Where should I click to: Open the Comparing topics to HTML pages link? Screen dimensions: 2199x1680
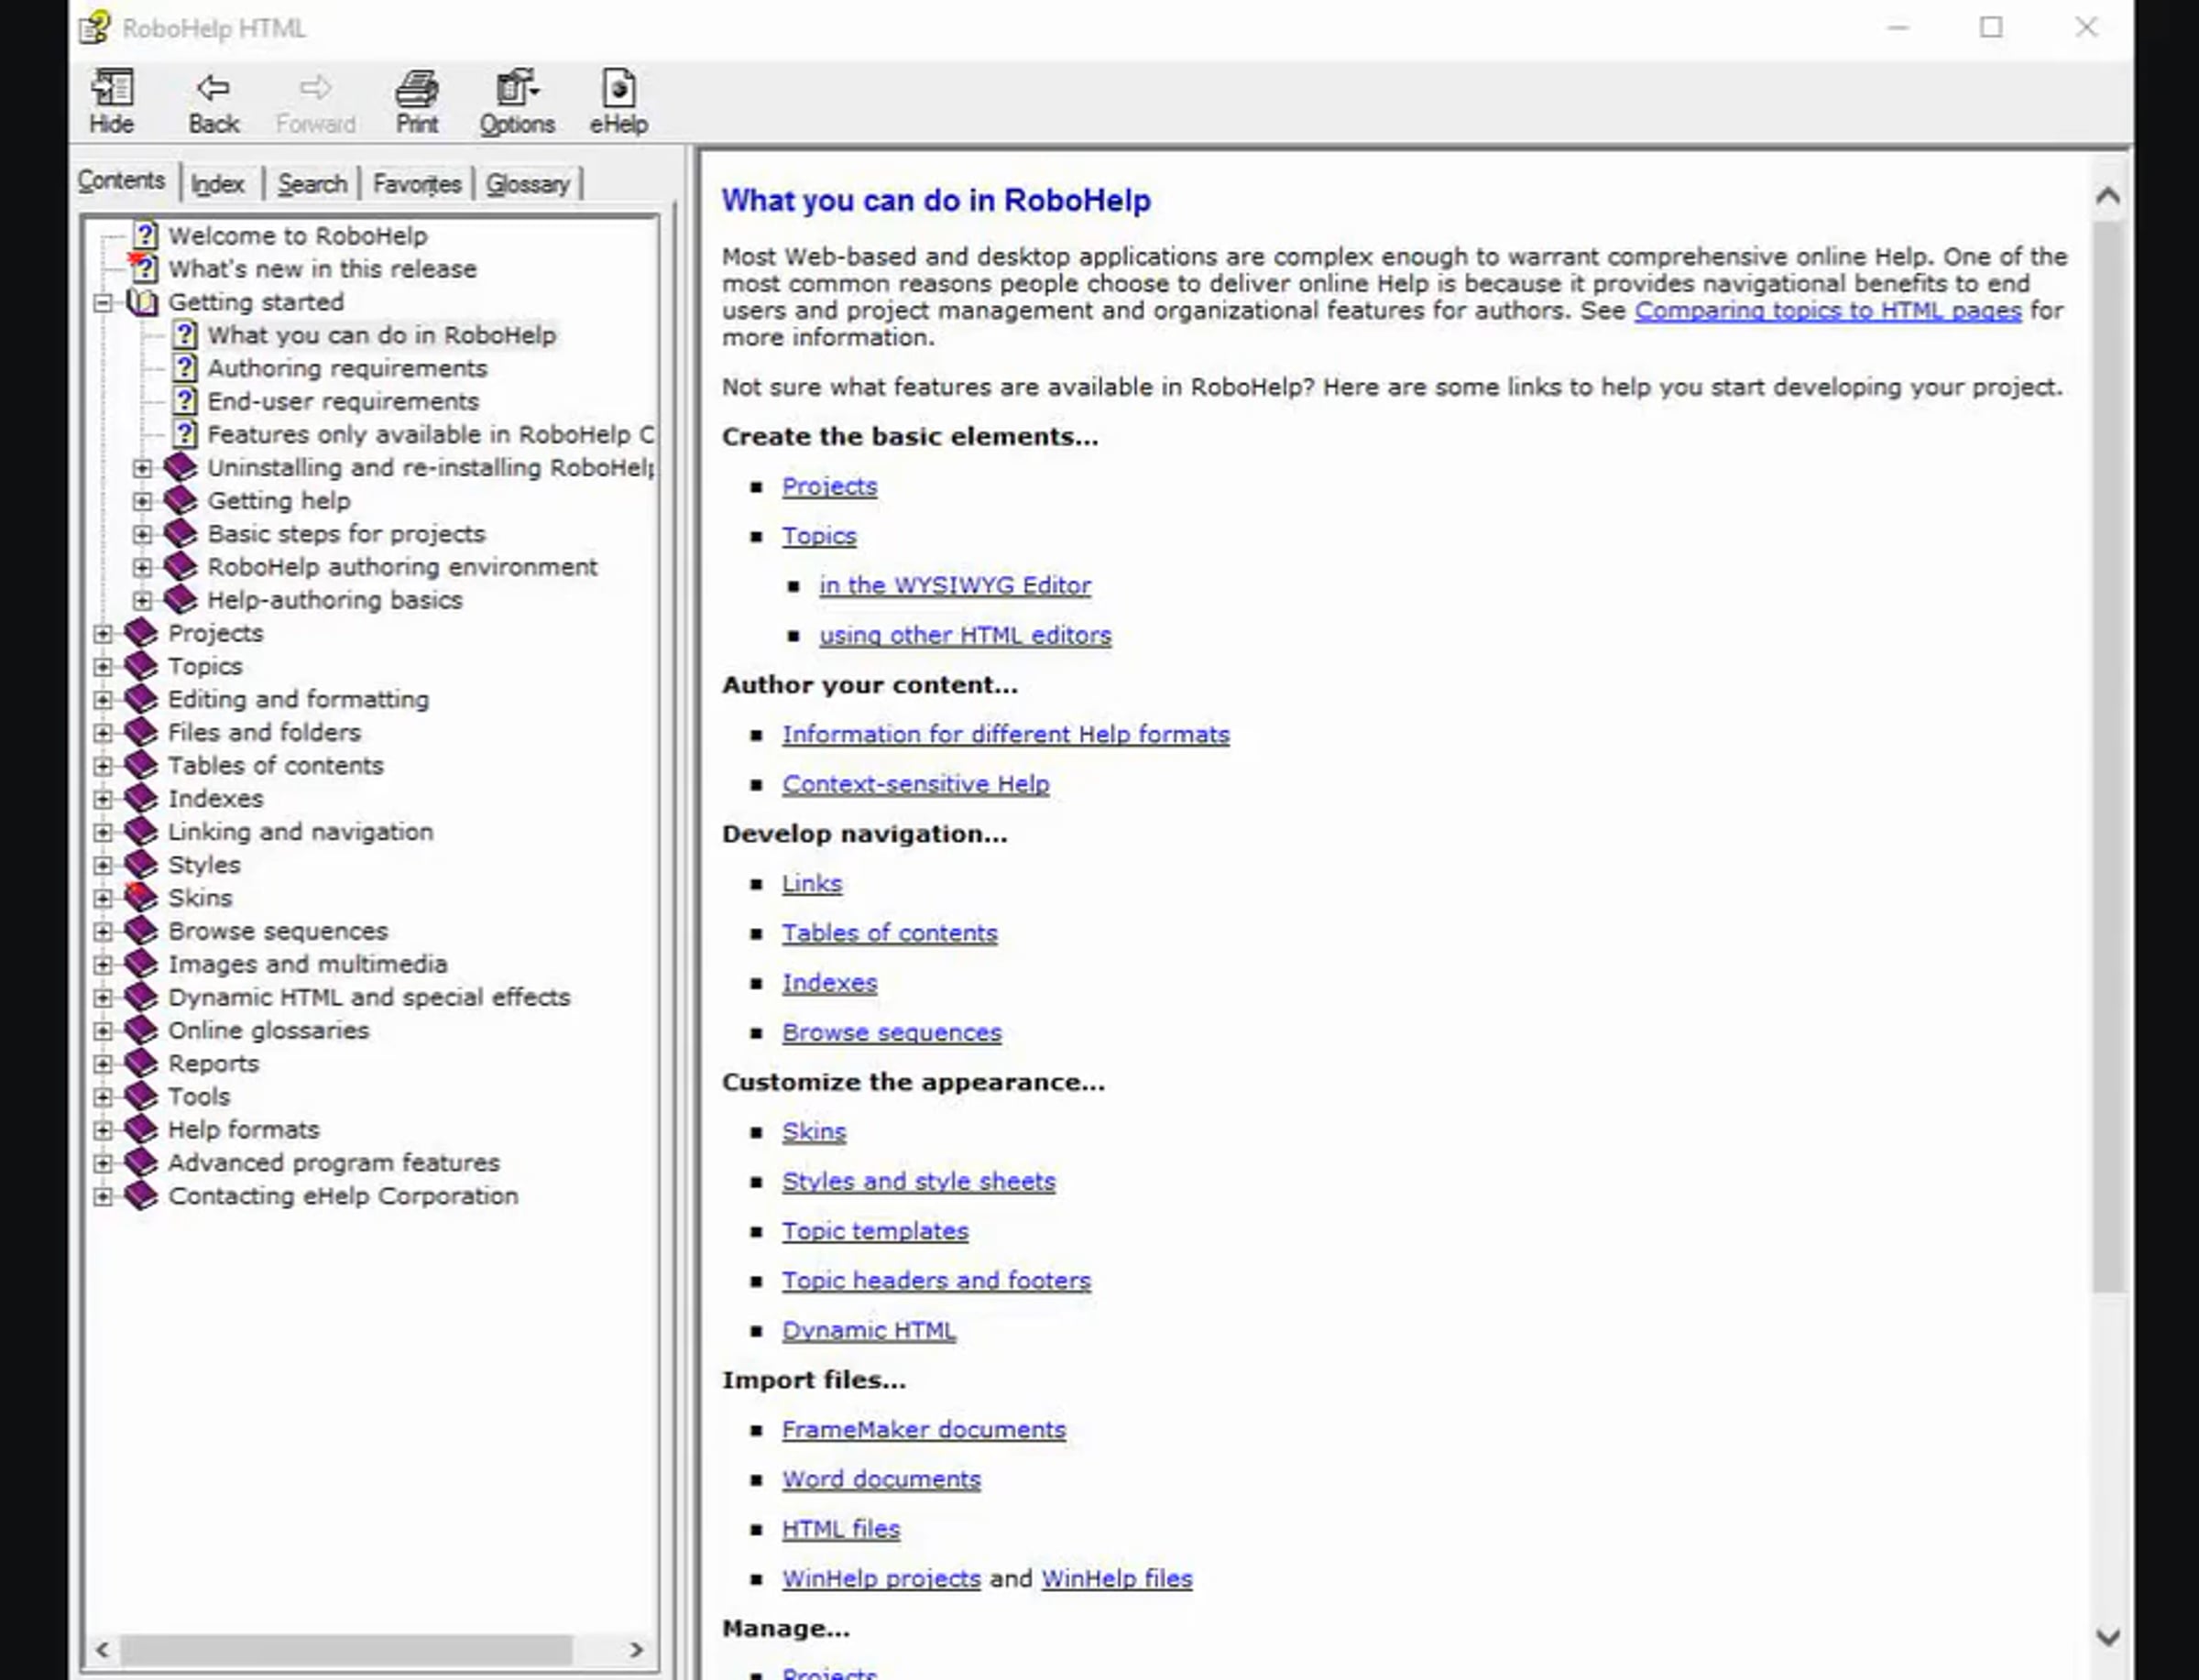1827,311
